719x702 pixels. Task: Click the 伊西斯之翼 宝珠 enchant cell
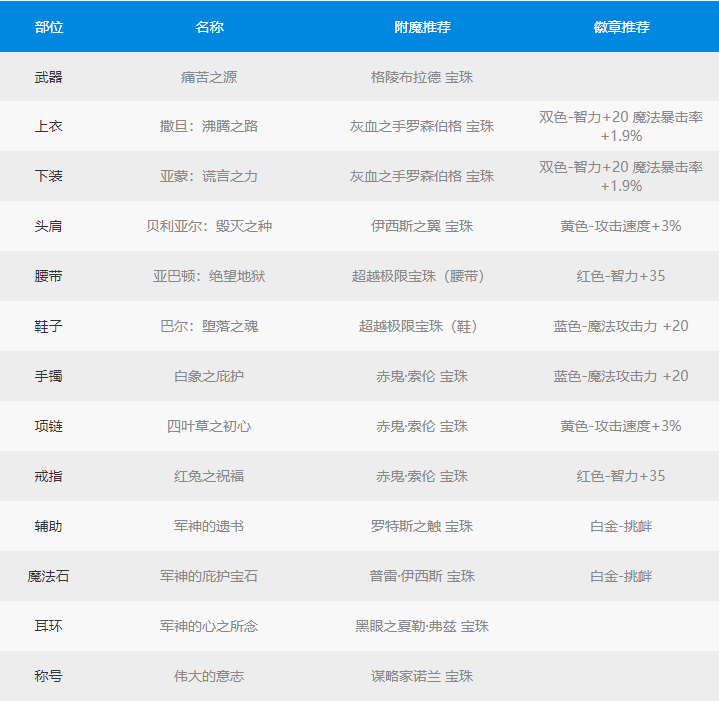pyautogui.click(x=422, y=226)
